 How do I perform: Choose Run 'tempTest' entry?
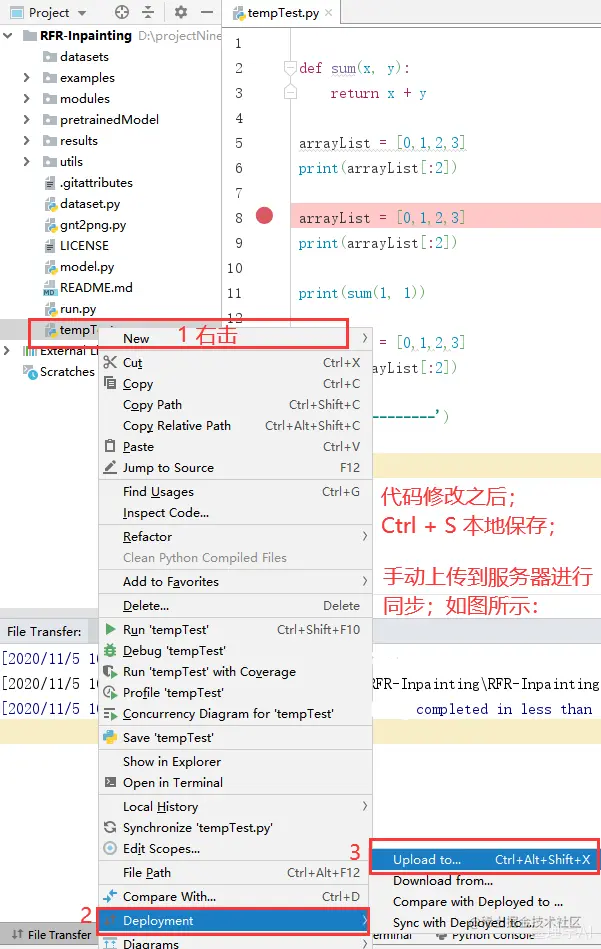[x=235, y=630]
